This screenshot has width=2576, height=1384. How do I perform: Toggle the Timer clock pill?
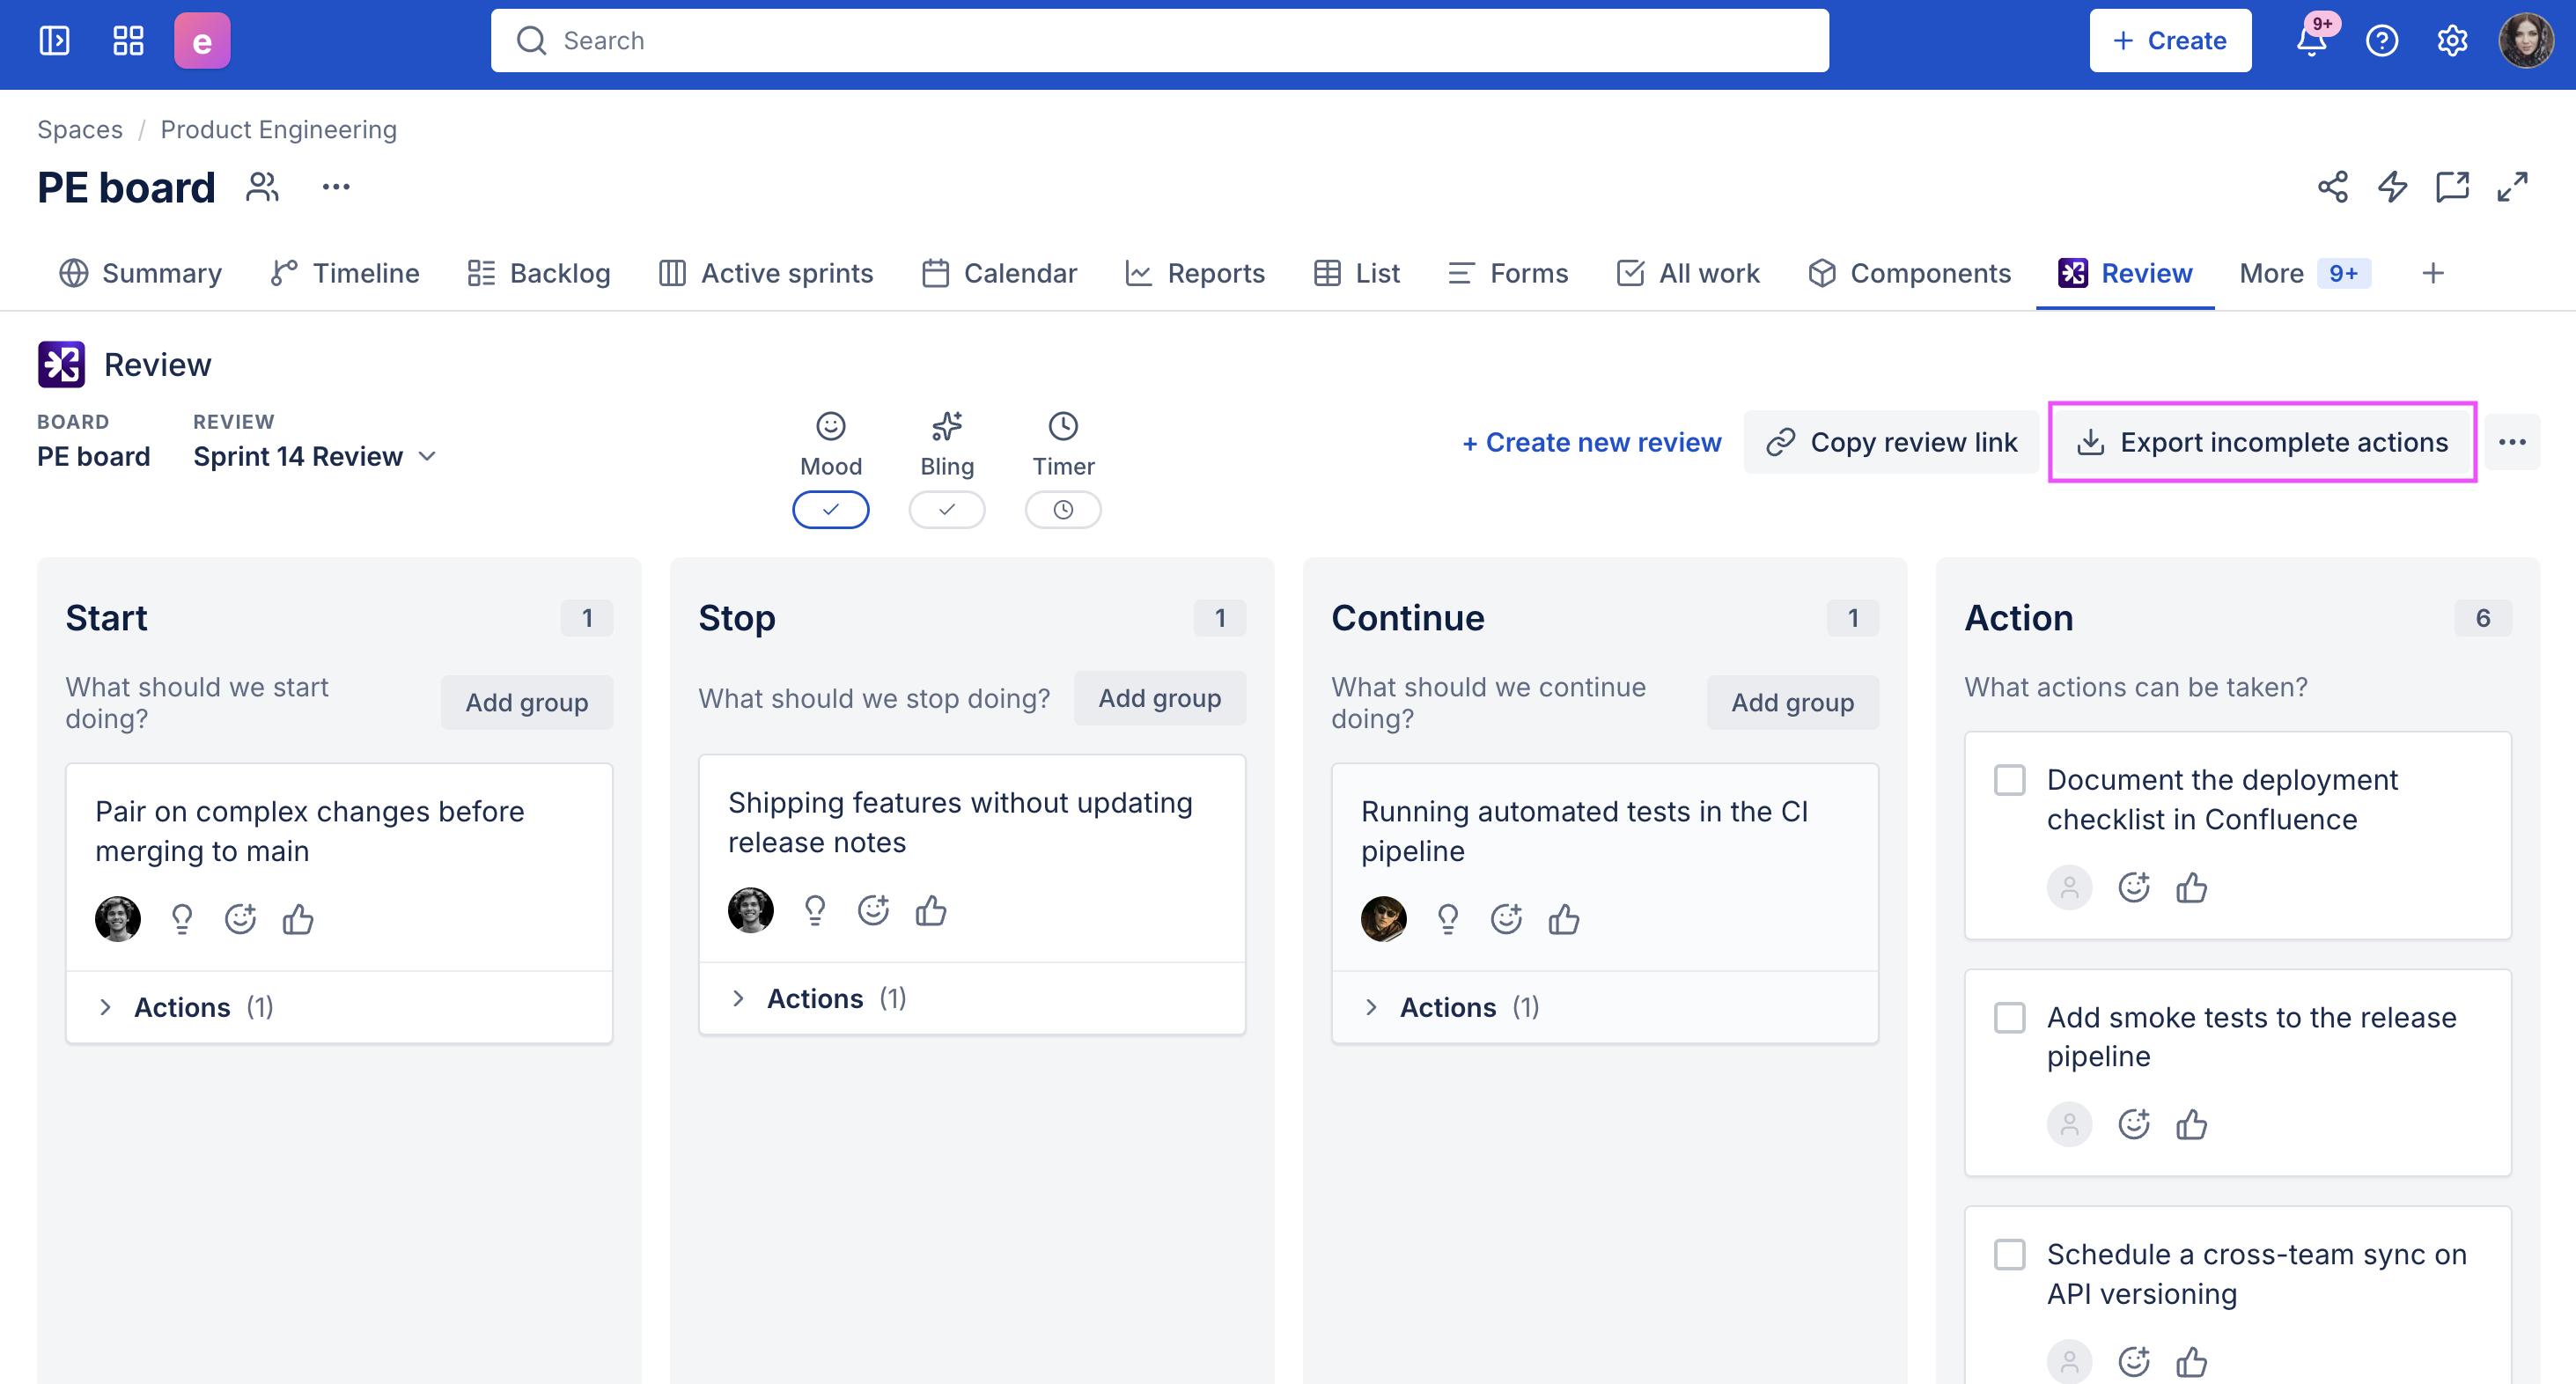[x=1063, y=510]
